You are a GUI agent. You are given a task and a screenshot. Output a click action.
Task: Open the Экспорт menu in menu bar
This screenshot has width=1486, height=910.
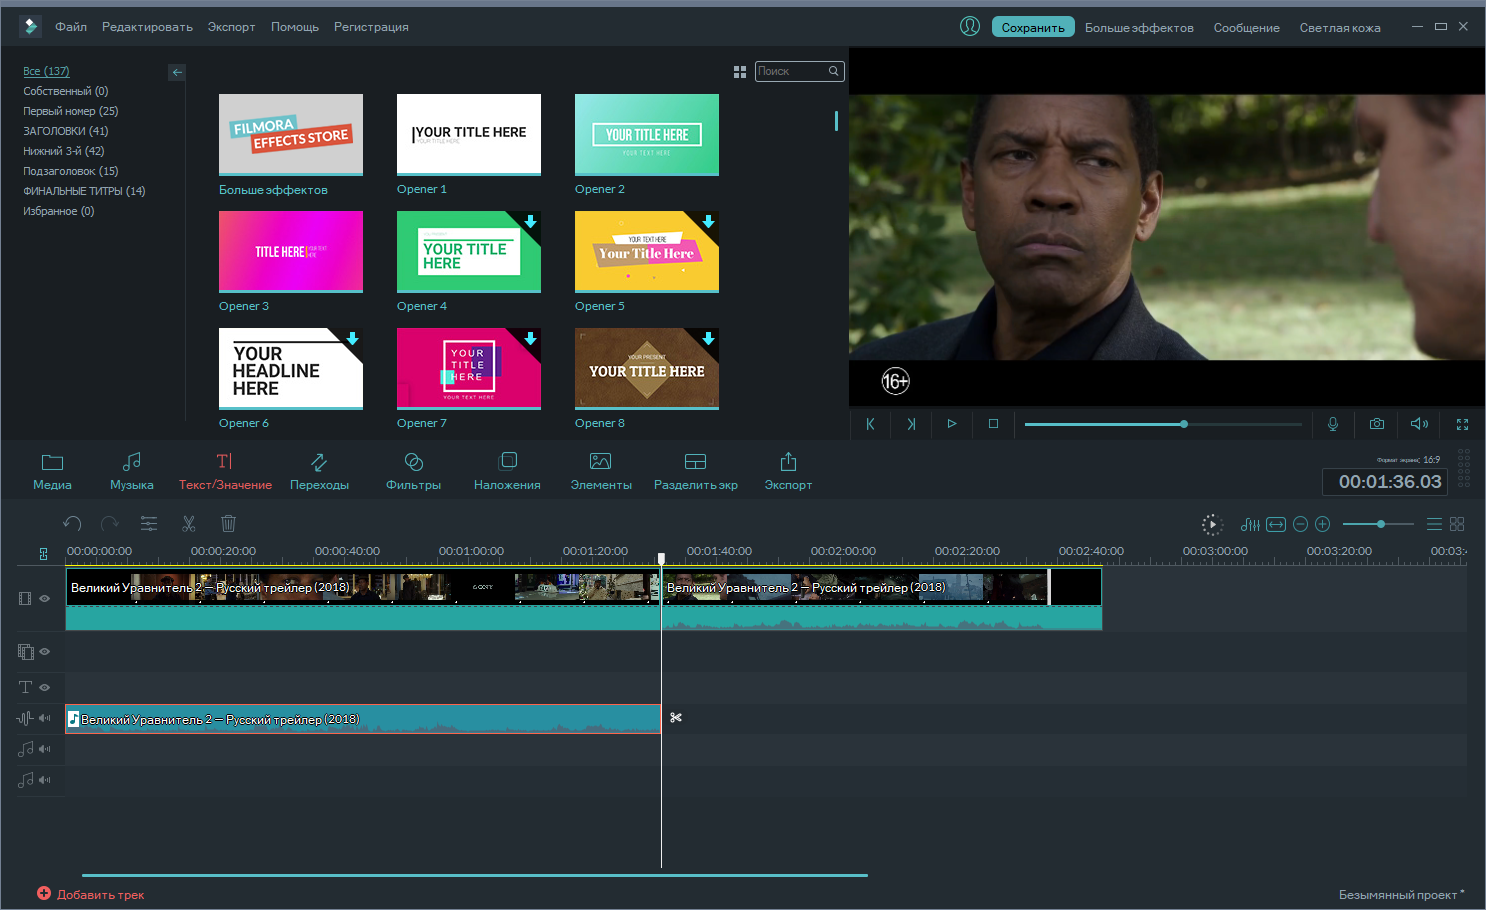[232, 27]
